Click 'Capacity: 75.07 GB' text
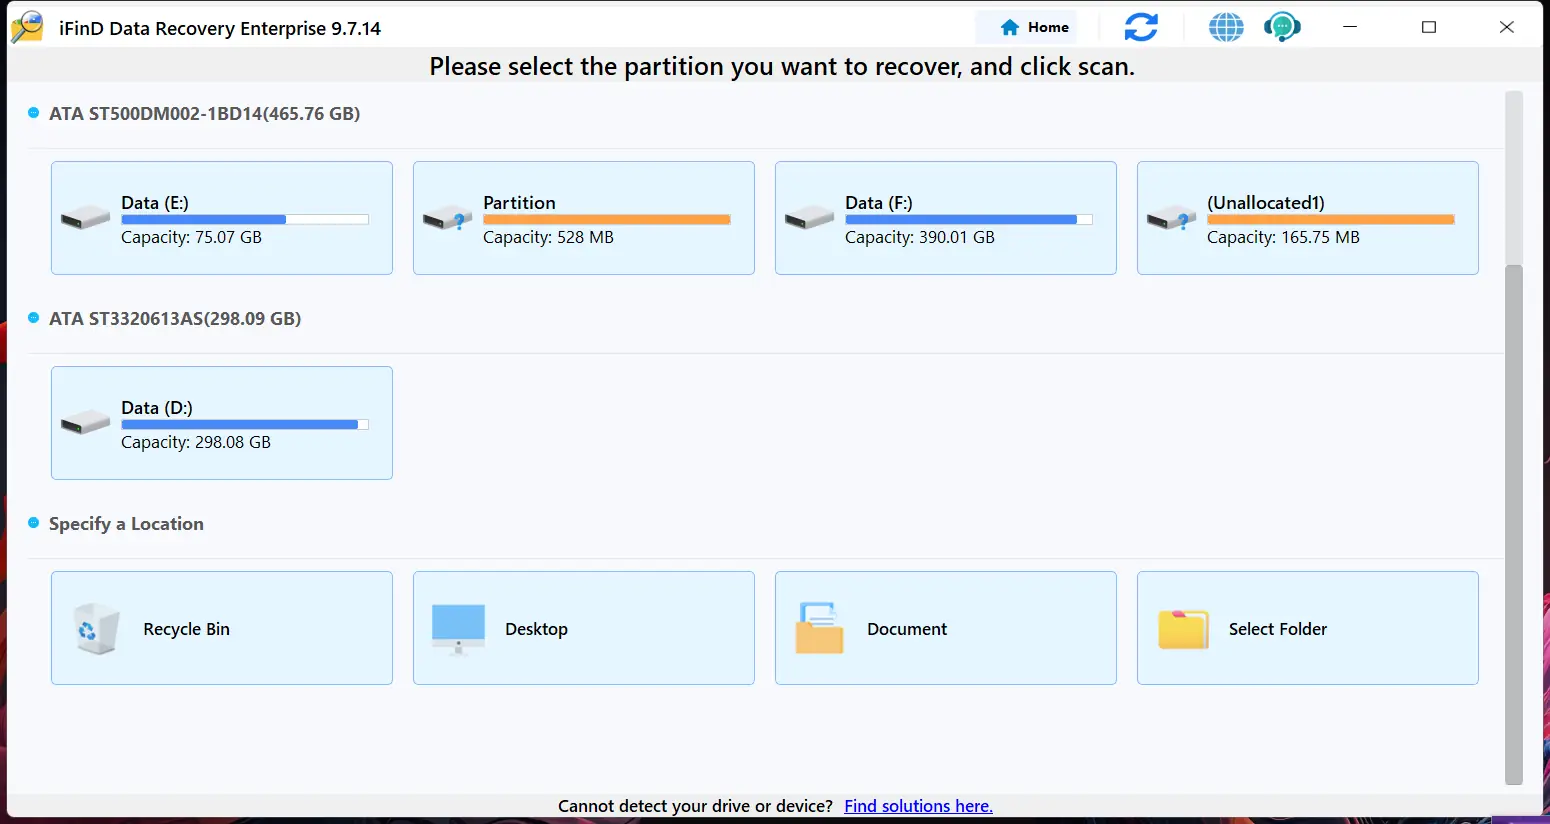The width and height of the screenshot is (1550, 824). point(191,238)
